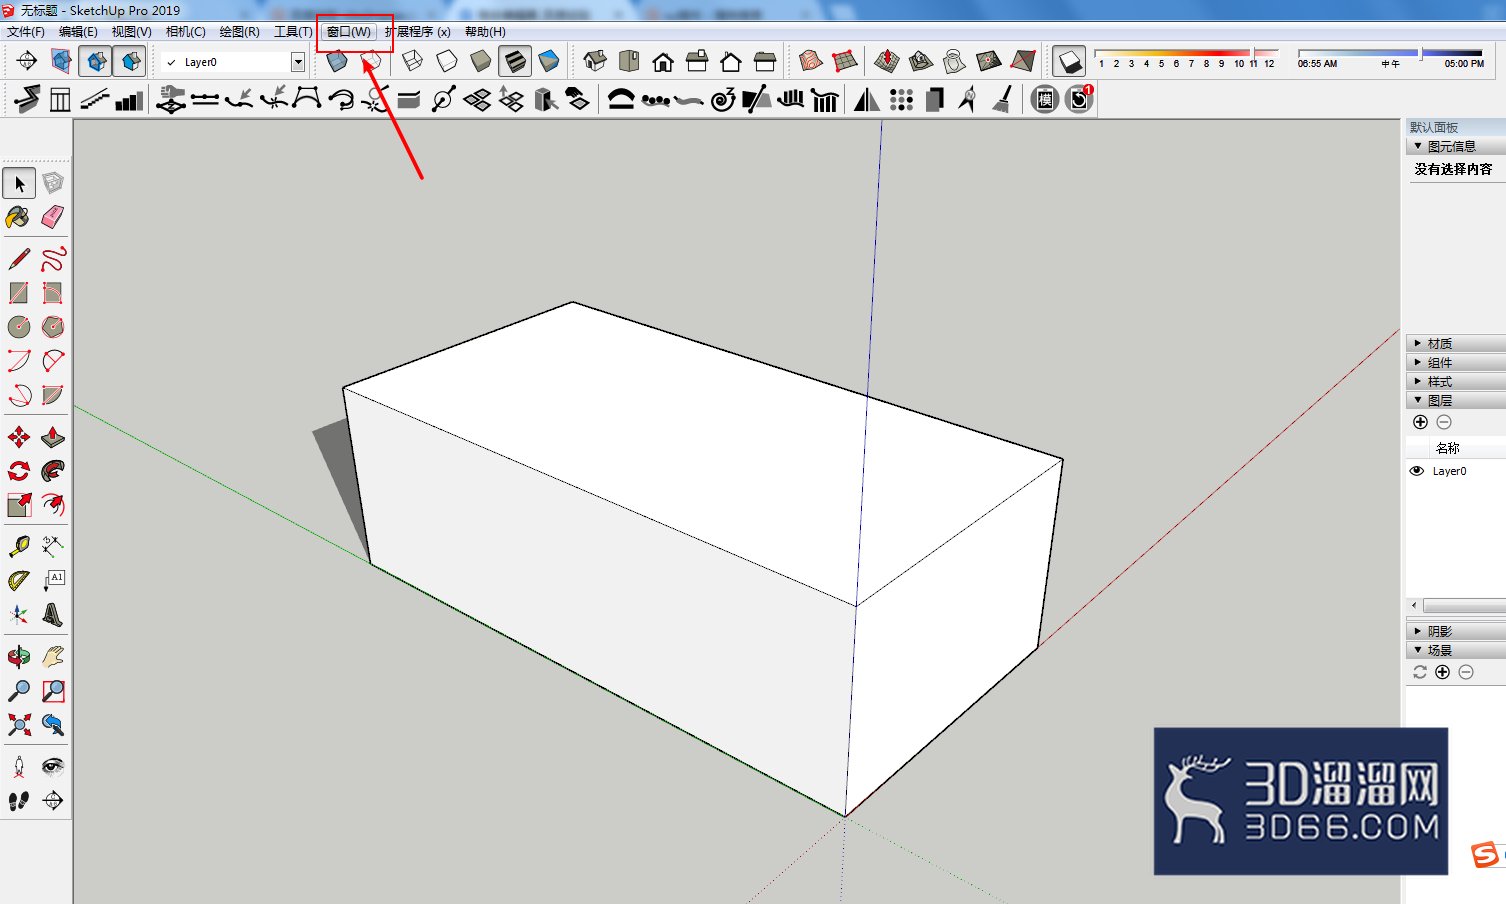Pick the Line pencil tool
Screen dimensions: 1506x904
click(x=18, y=259)
